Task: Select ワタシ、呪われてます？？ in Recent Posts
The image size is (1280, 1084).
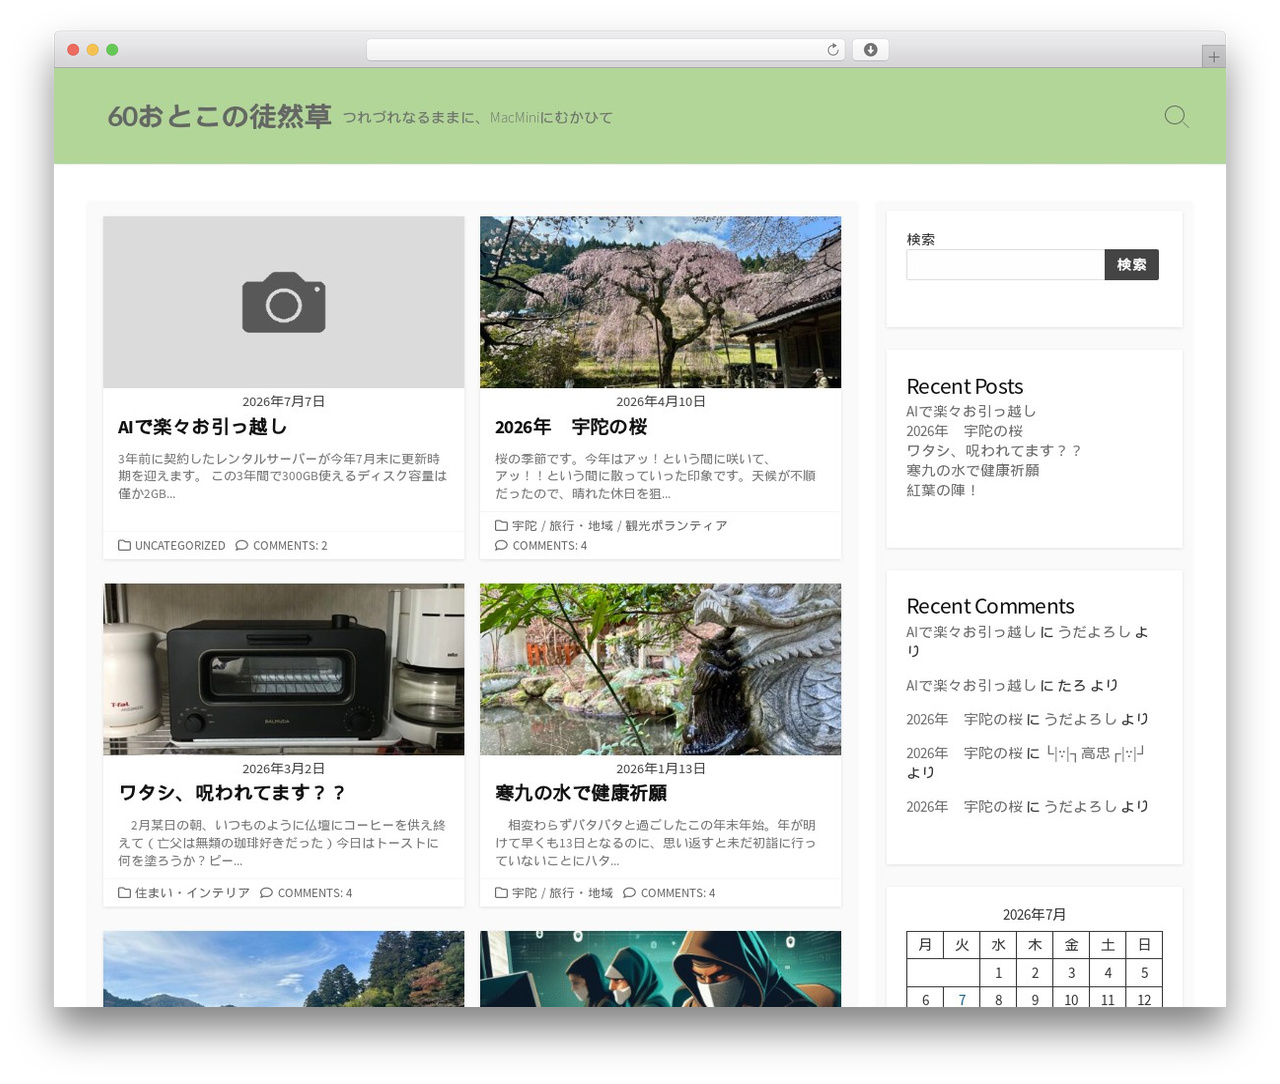Action: [994, 451]
